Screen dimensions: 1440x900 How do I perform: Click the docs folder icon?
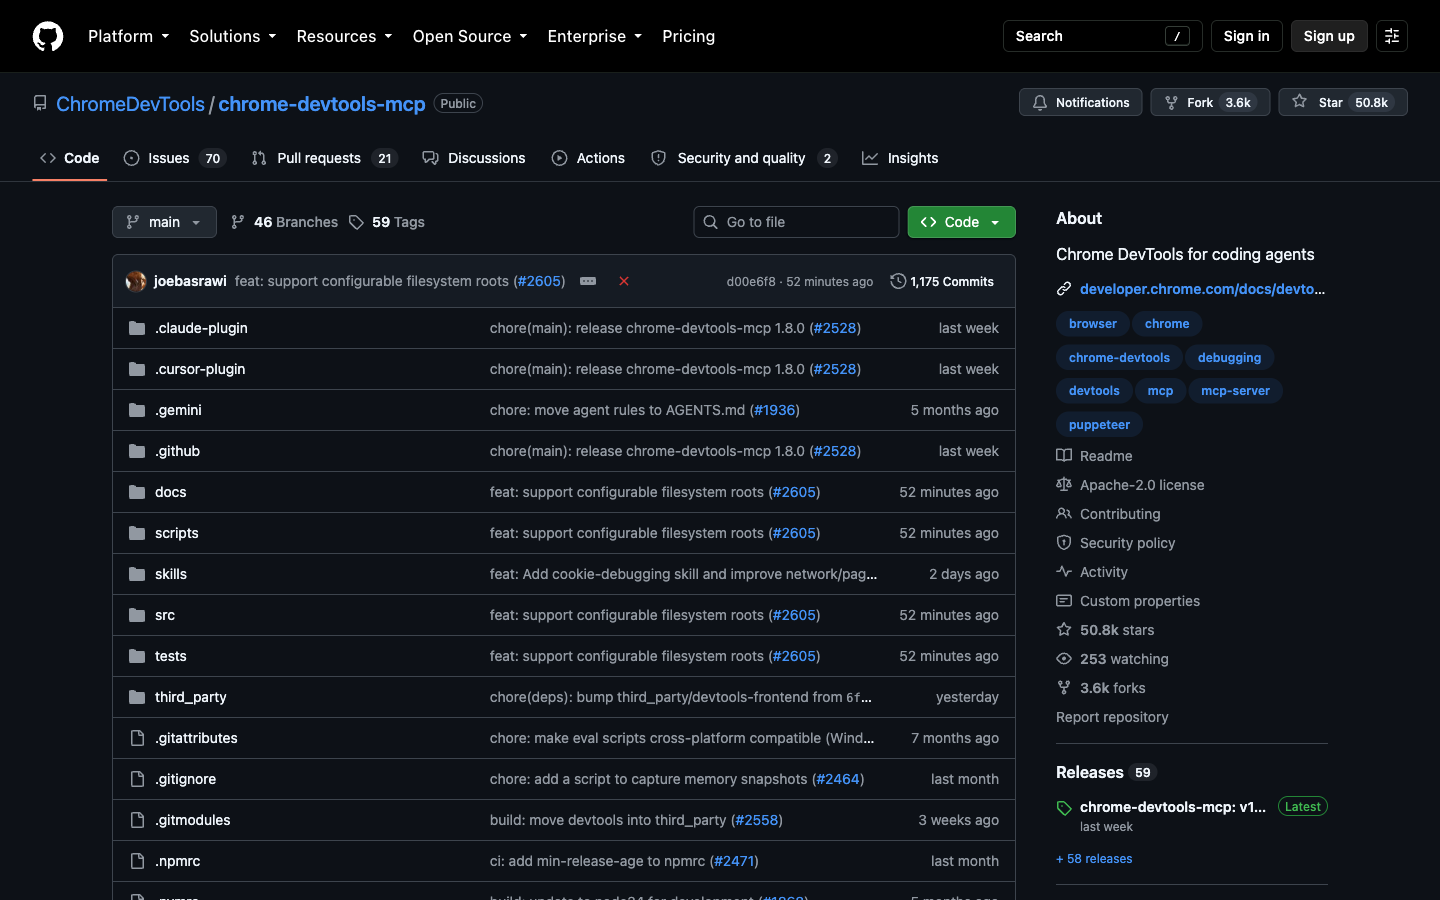click(x=137, y=492)
